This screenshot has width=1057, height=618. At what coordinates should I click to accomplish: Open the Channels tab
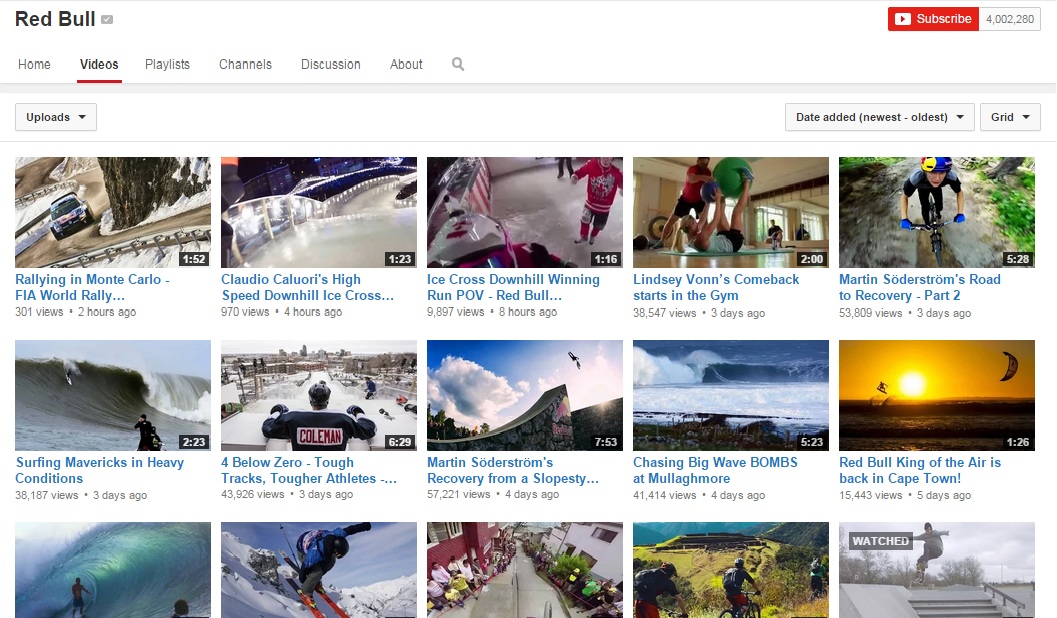coord(245,64)
